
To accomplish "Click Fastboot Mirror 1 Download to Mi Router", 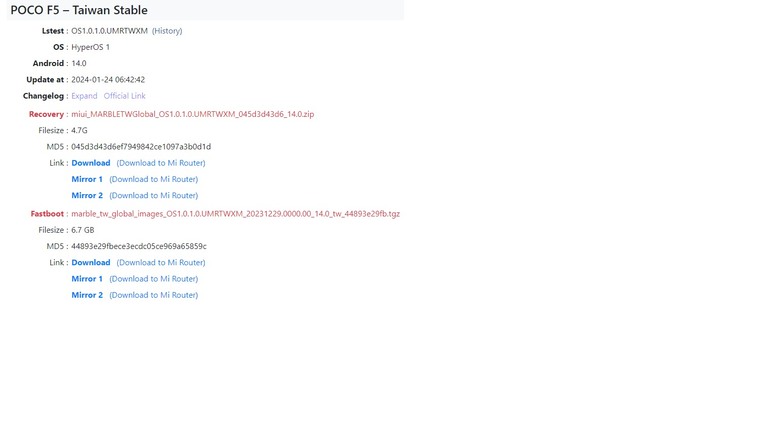I will tap(154, 279).
